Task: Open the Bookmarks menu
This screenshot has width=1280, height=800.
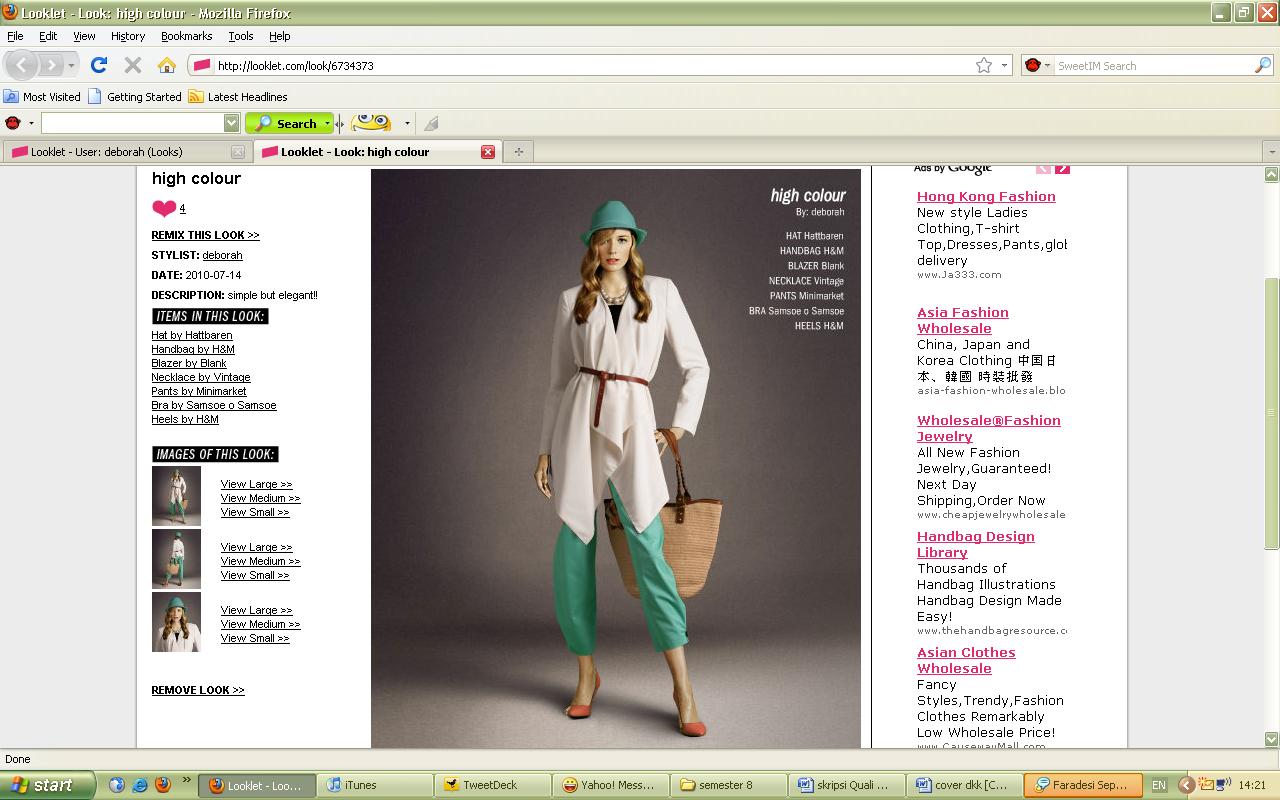Action: coord(186,36)
